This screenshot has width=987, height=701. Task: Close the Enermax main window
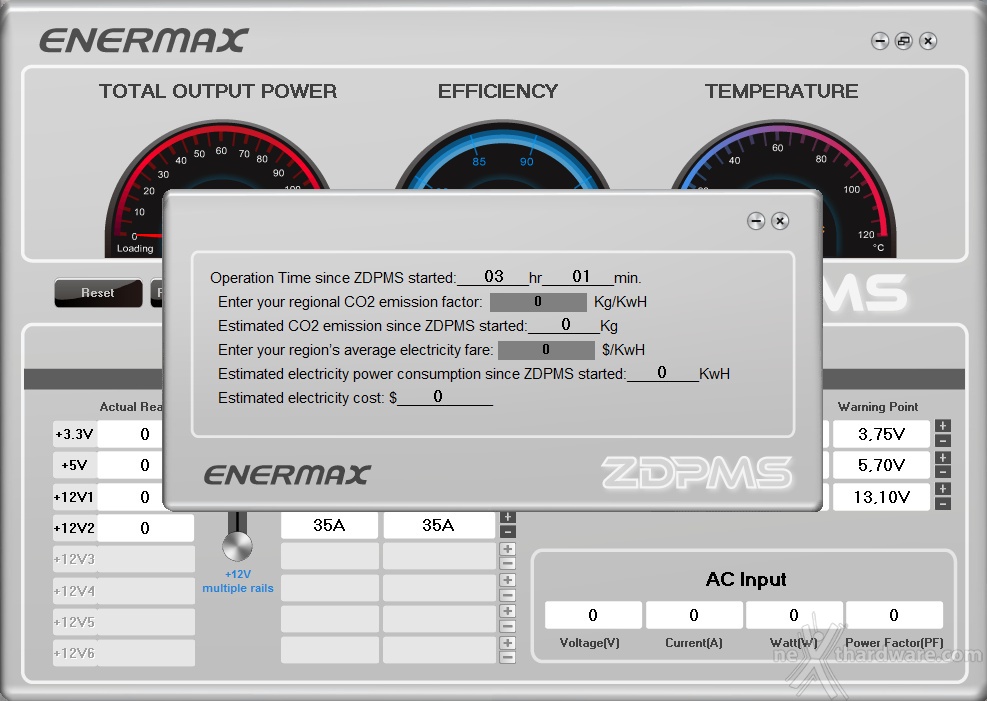coord(928,42)
